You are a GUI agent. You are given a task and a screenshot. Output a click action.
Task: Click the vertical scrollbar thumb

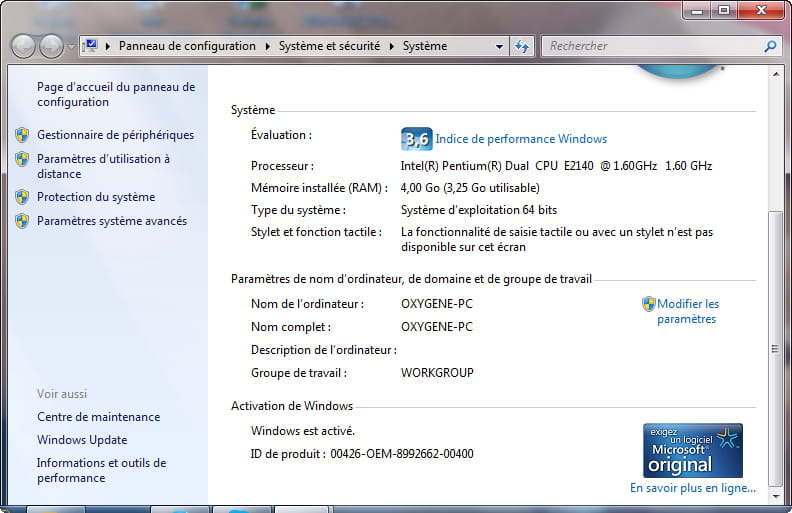tap(775, 348)
